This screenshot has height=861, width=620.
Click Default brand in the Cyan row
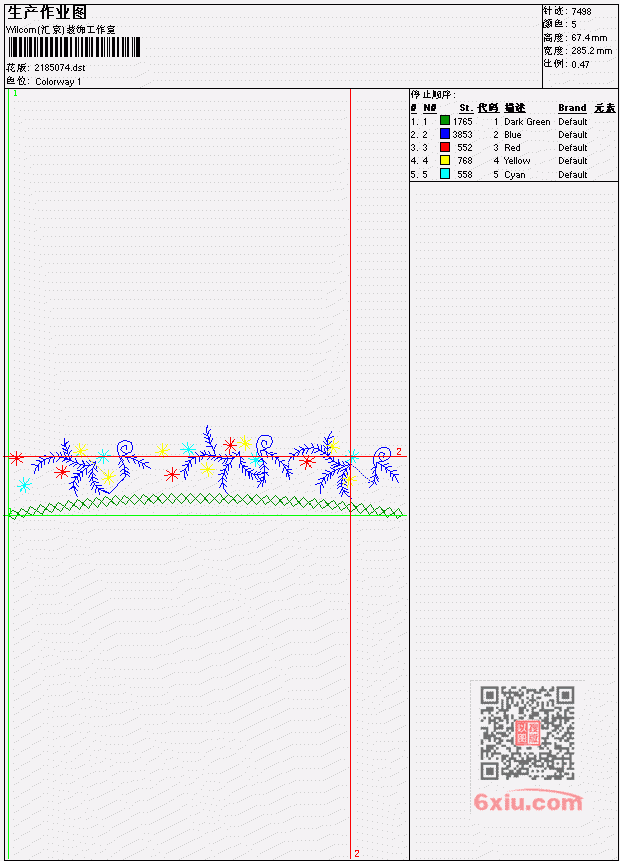[573, 175]
